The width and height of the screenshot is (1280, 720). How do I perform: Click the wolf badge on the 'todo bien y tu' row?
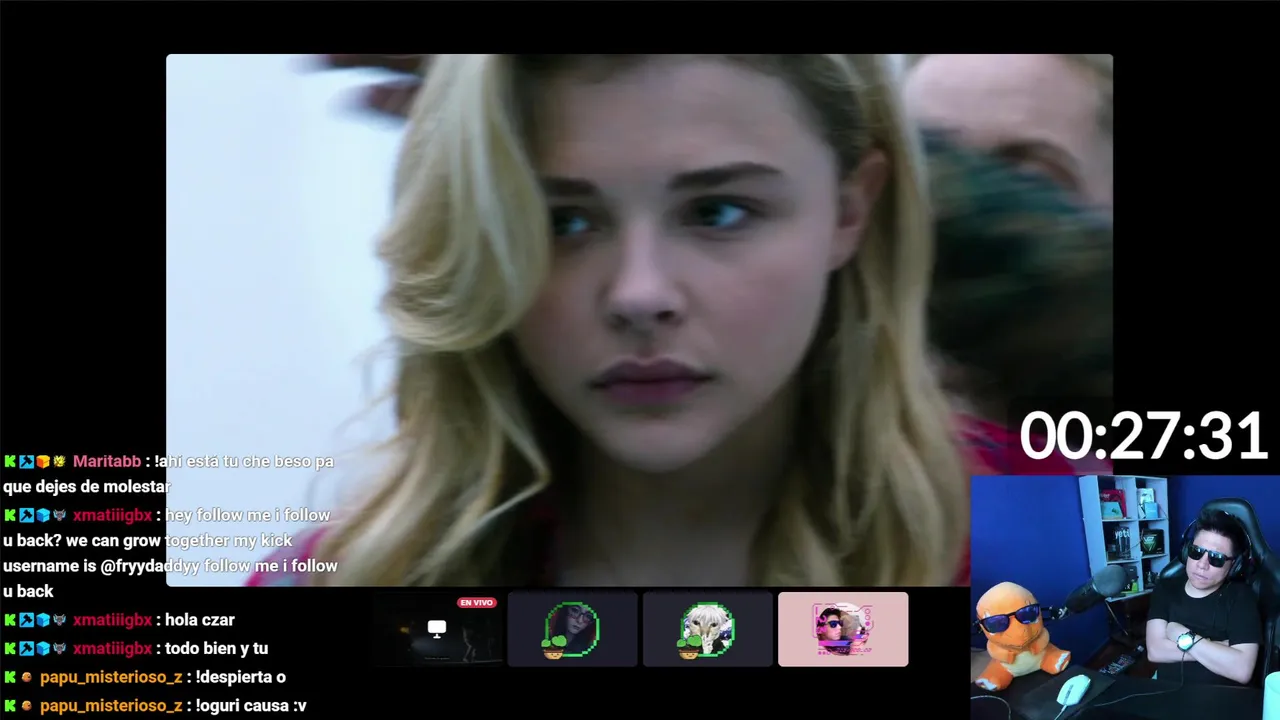[x=59, y=648]
